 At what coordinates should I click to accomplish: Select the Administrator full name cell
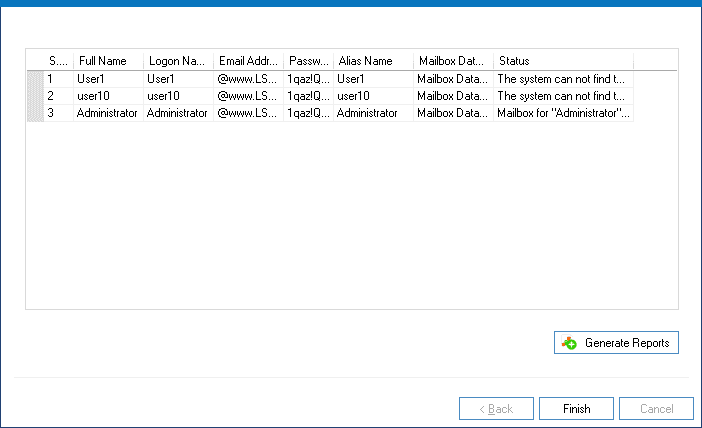coord(108,113)
